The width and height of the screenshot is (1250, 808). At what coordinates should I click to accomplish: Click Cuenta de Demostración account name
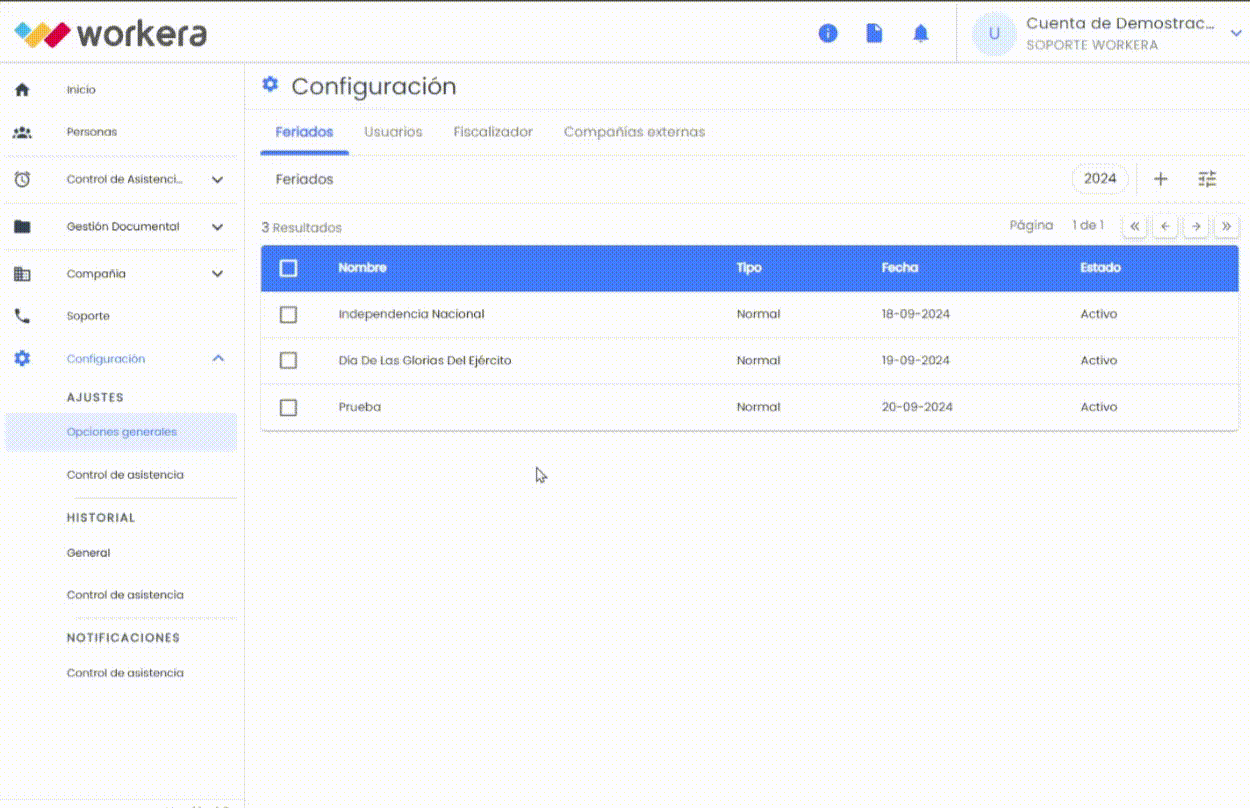(1120, 23)
